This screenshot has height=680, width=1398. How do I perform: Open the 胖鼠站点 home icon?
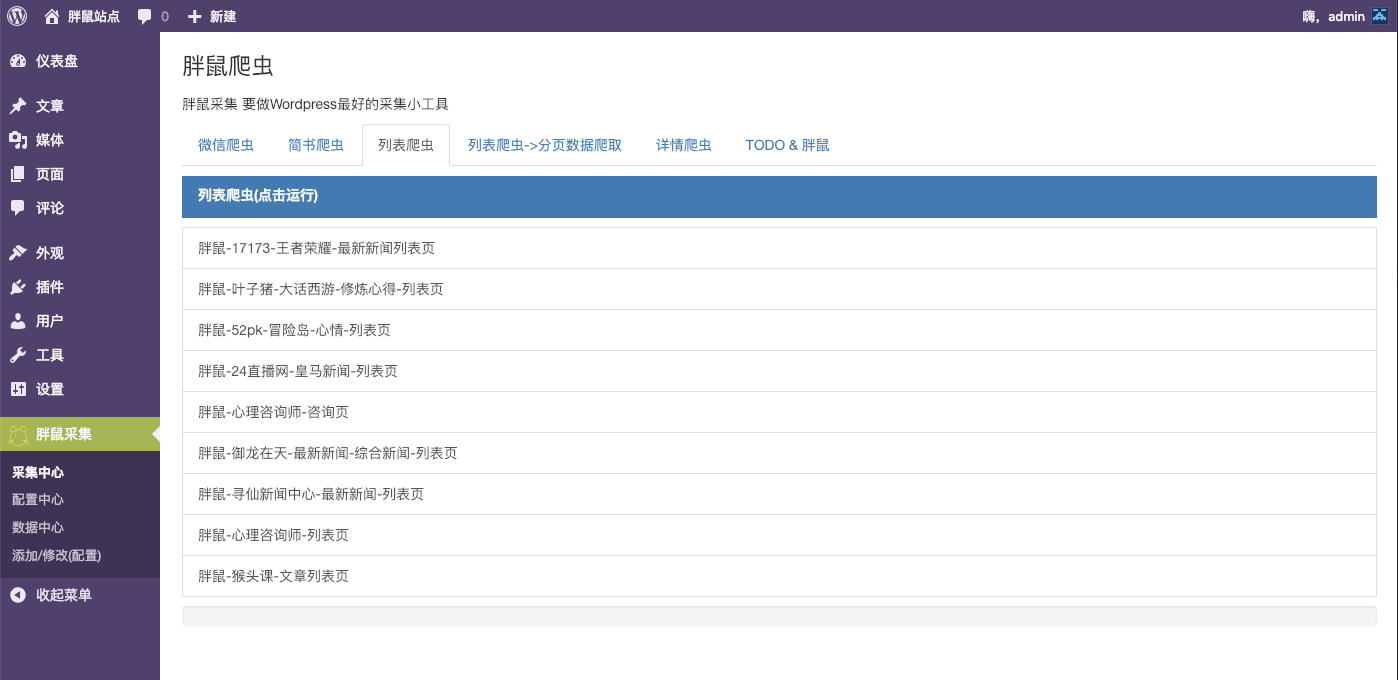52,16
